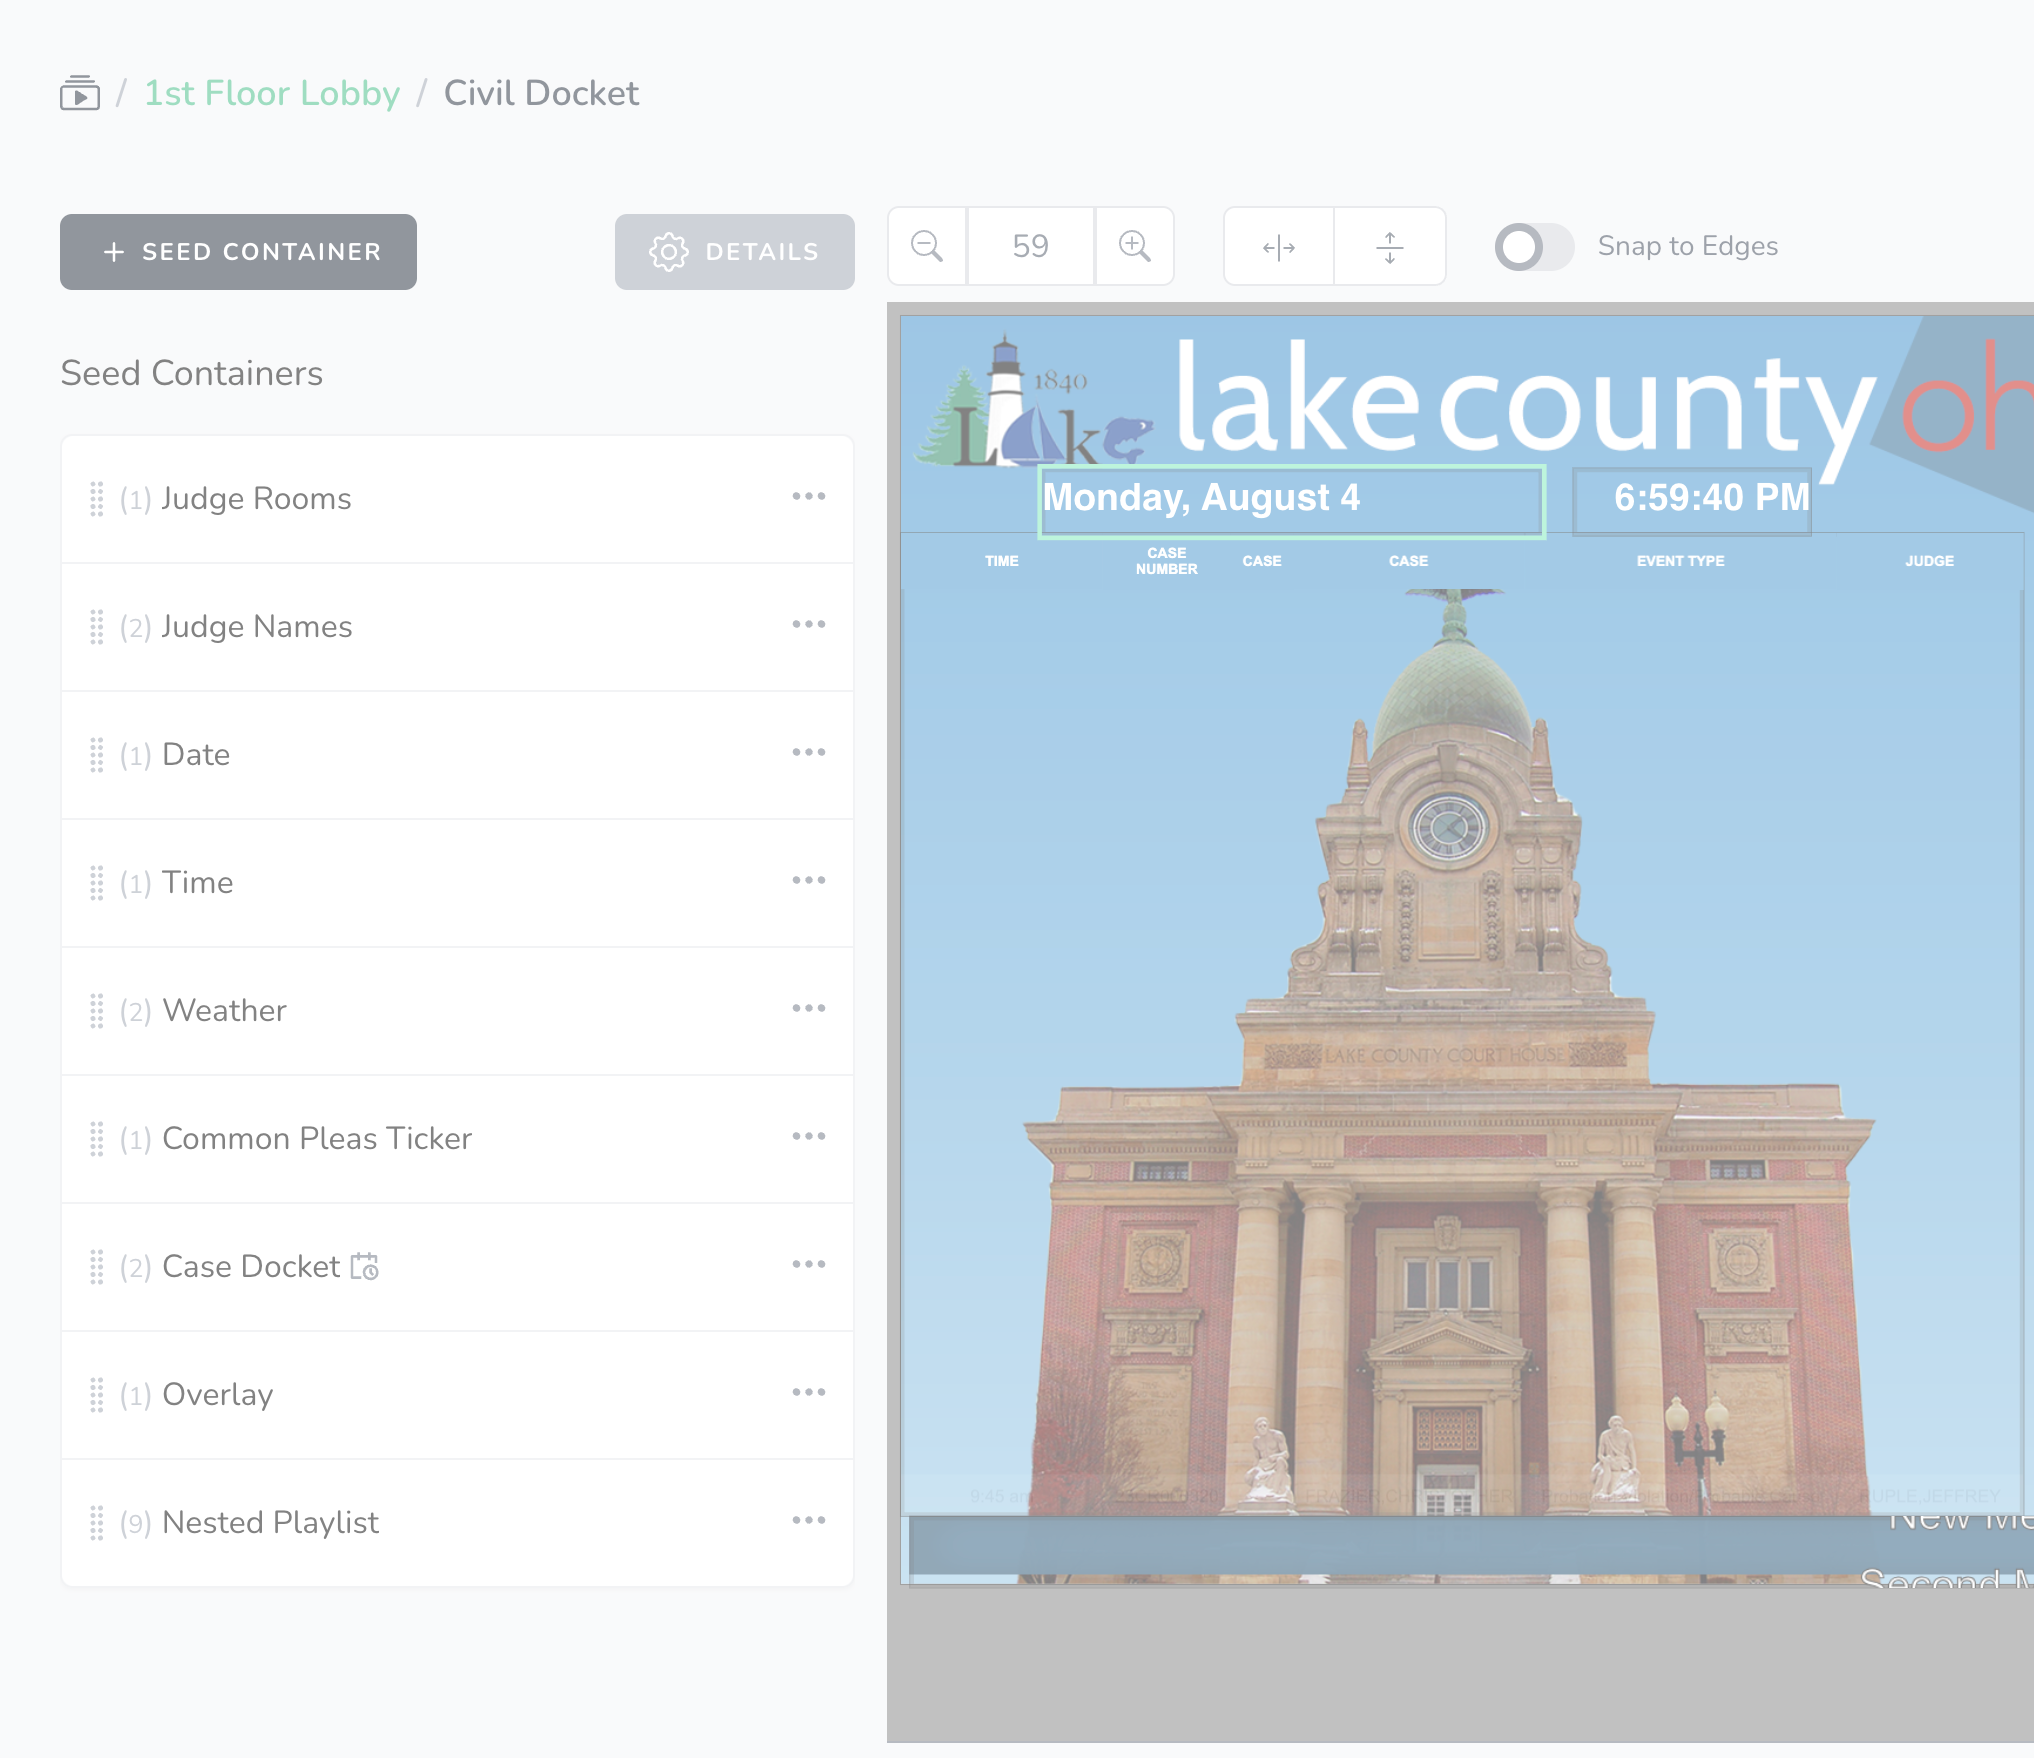Screen dimensions: 2034x1758
Task: Open the three-dot menu for Weather
Action: [808, 1008]
